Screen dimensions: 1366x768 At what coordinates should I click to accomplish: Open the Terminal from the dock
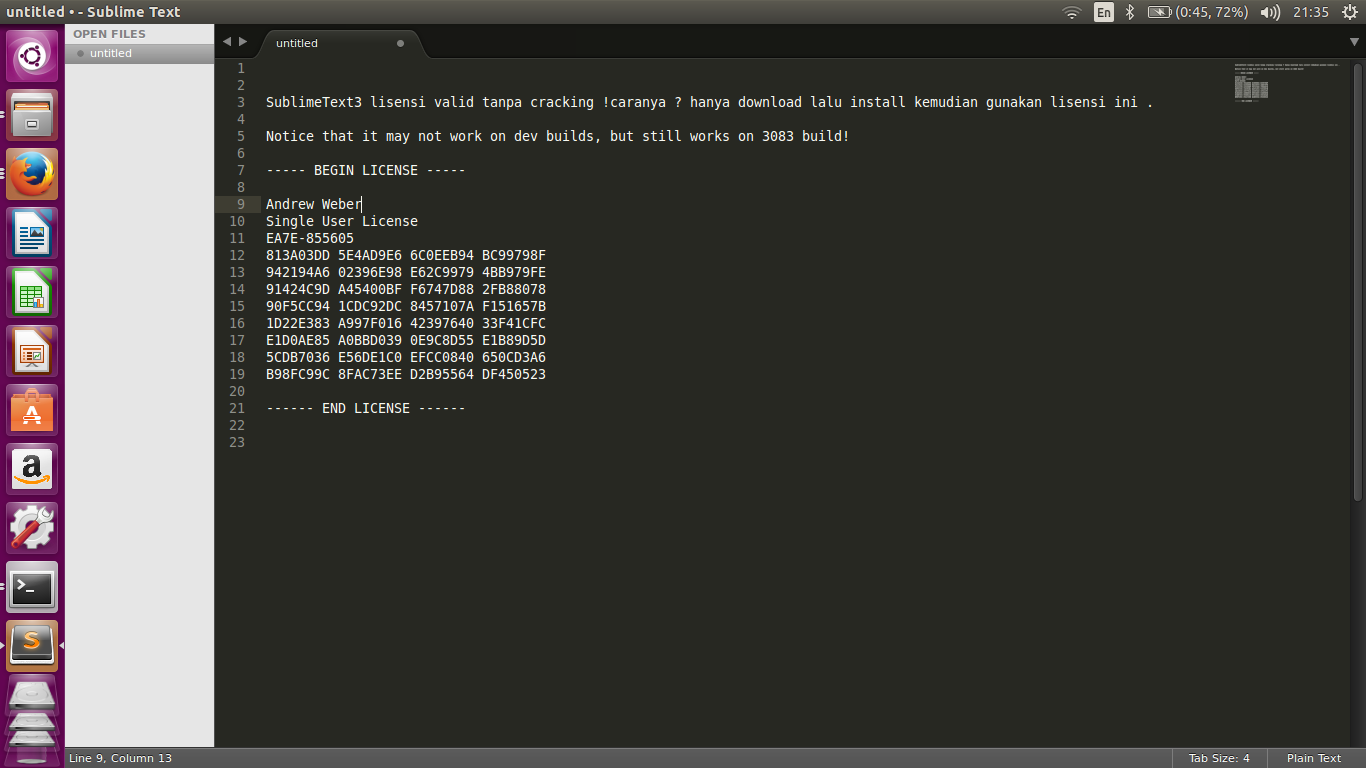[32, 587]
